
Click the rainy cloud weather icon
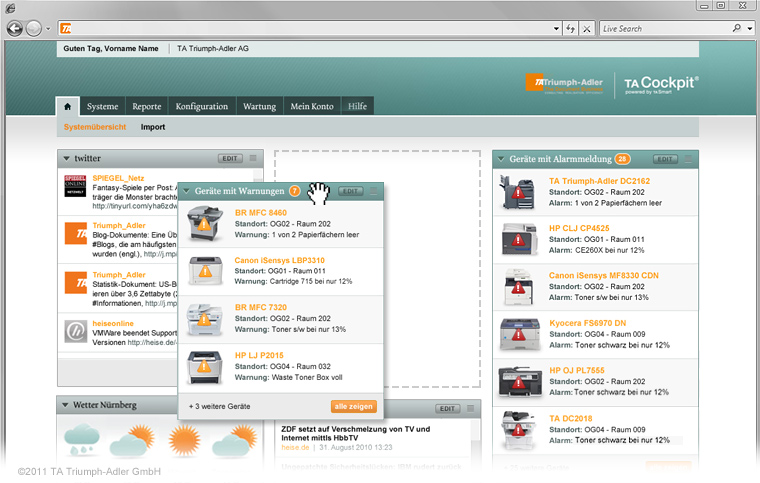click(82, 439)
